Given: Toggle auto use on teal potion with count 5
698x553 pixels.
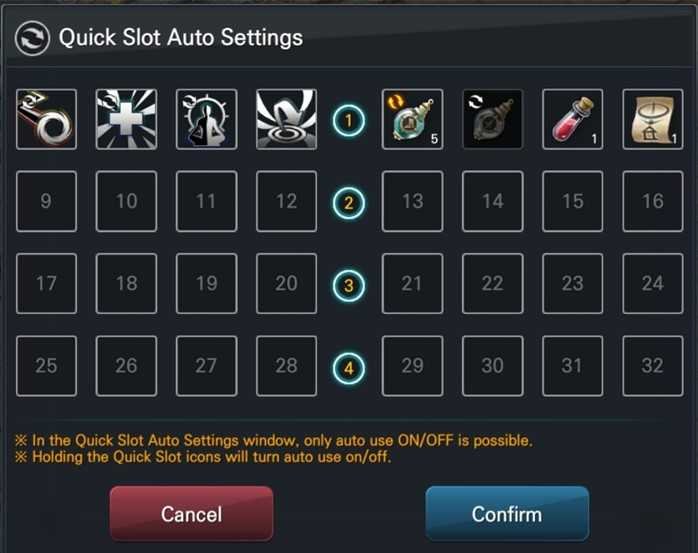Looking at the screenshot, I should pos(412,119).
